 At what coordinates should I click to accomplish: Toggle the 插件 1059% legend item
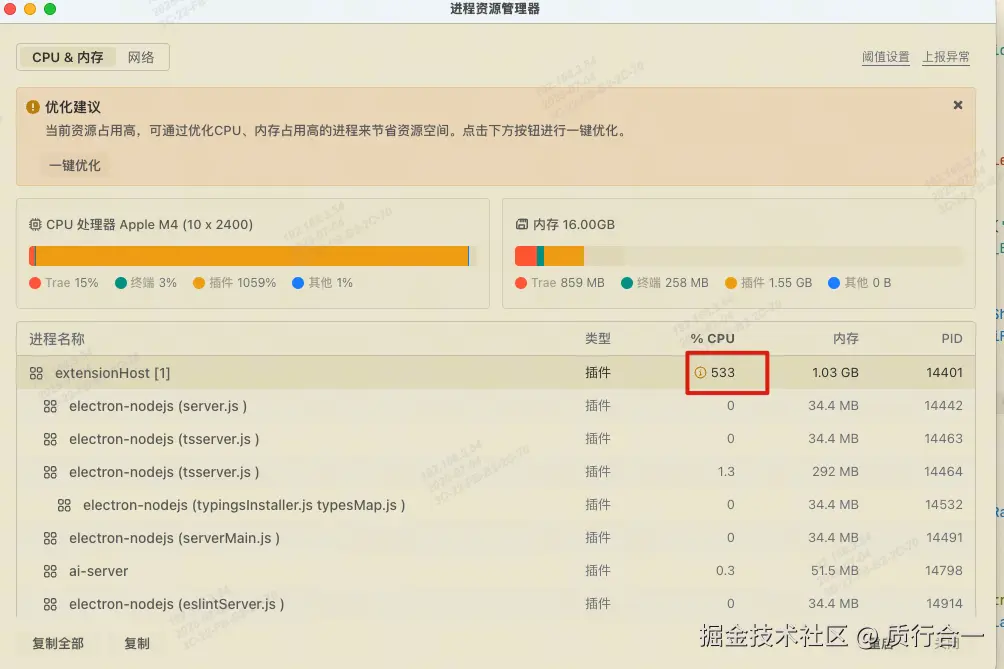[x=234, y=283]
